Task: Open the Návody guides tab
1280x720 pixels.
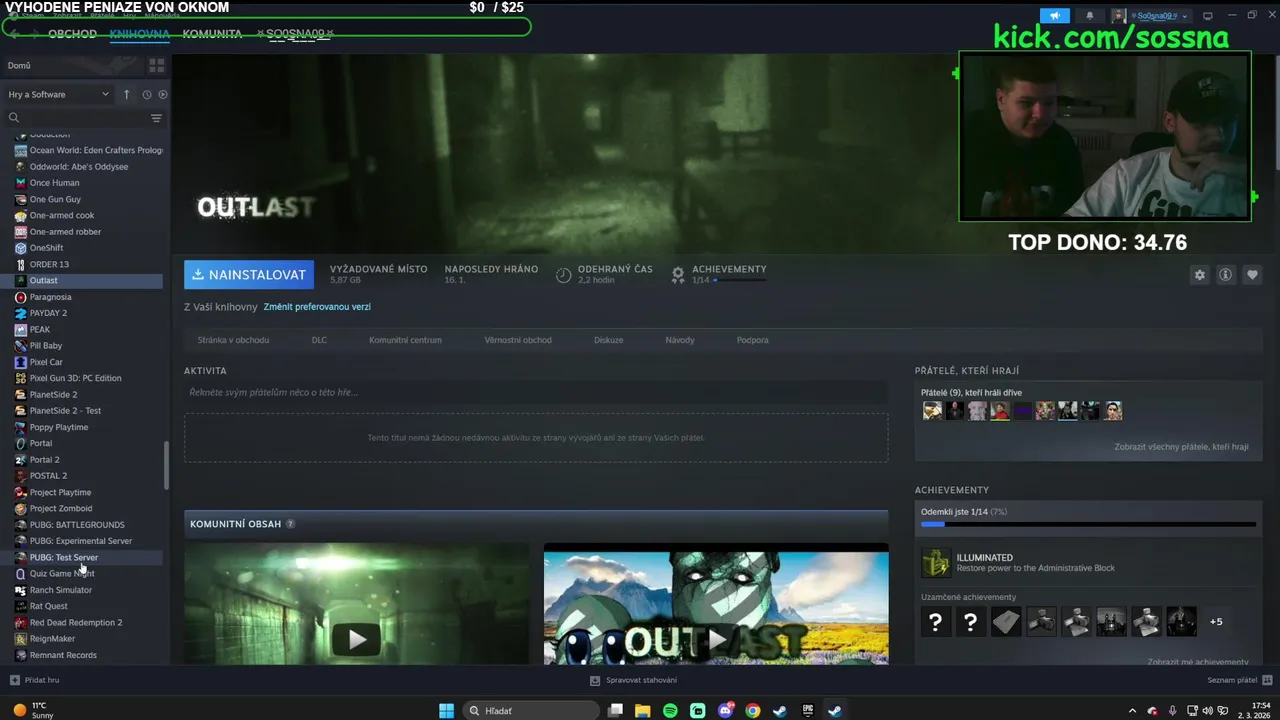Action: tap(680, 340)
